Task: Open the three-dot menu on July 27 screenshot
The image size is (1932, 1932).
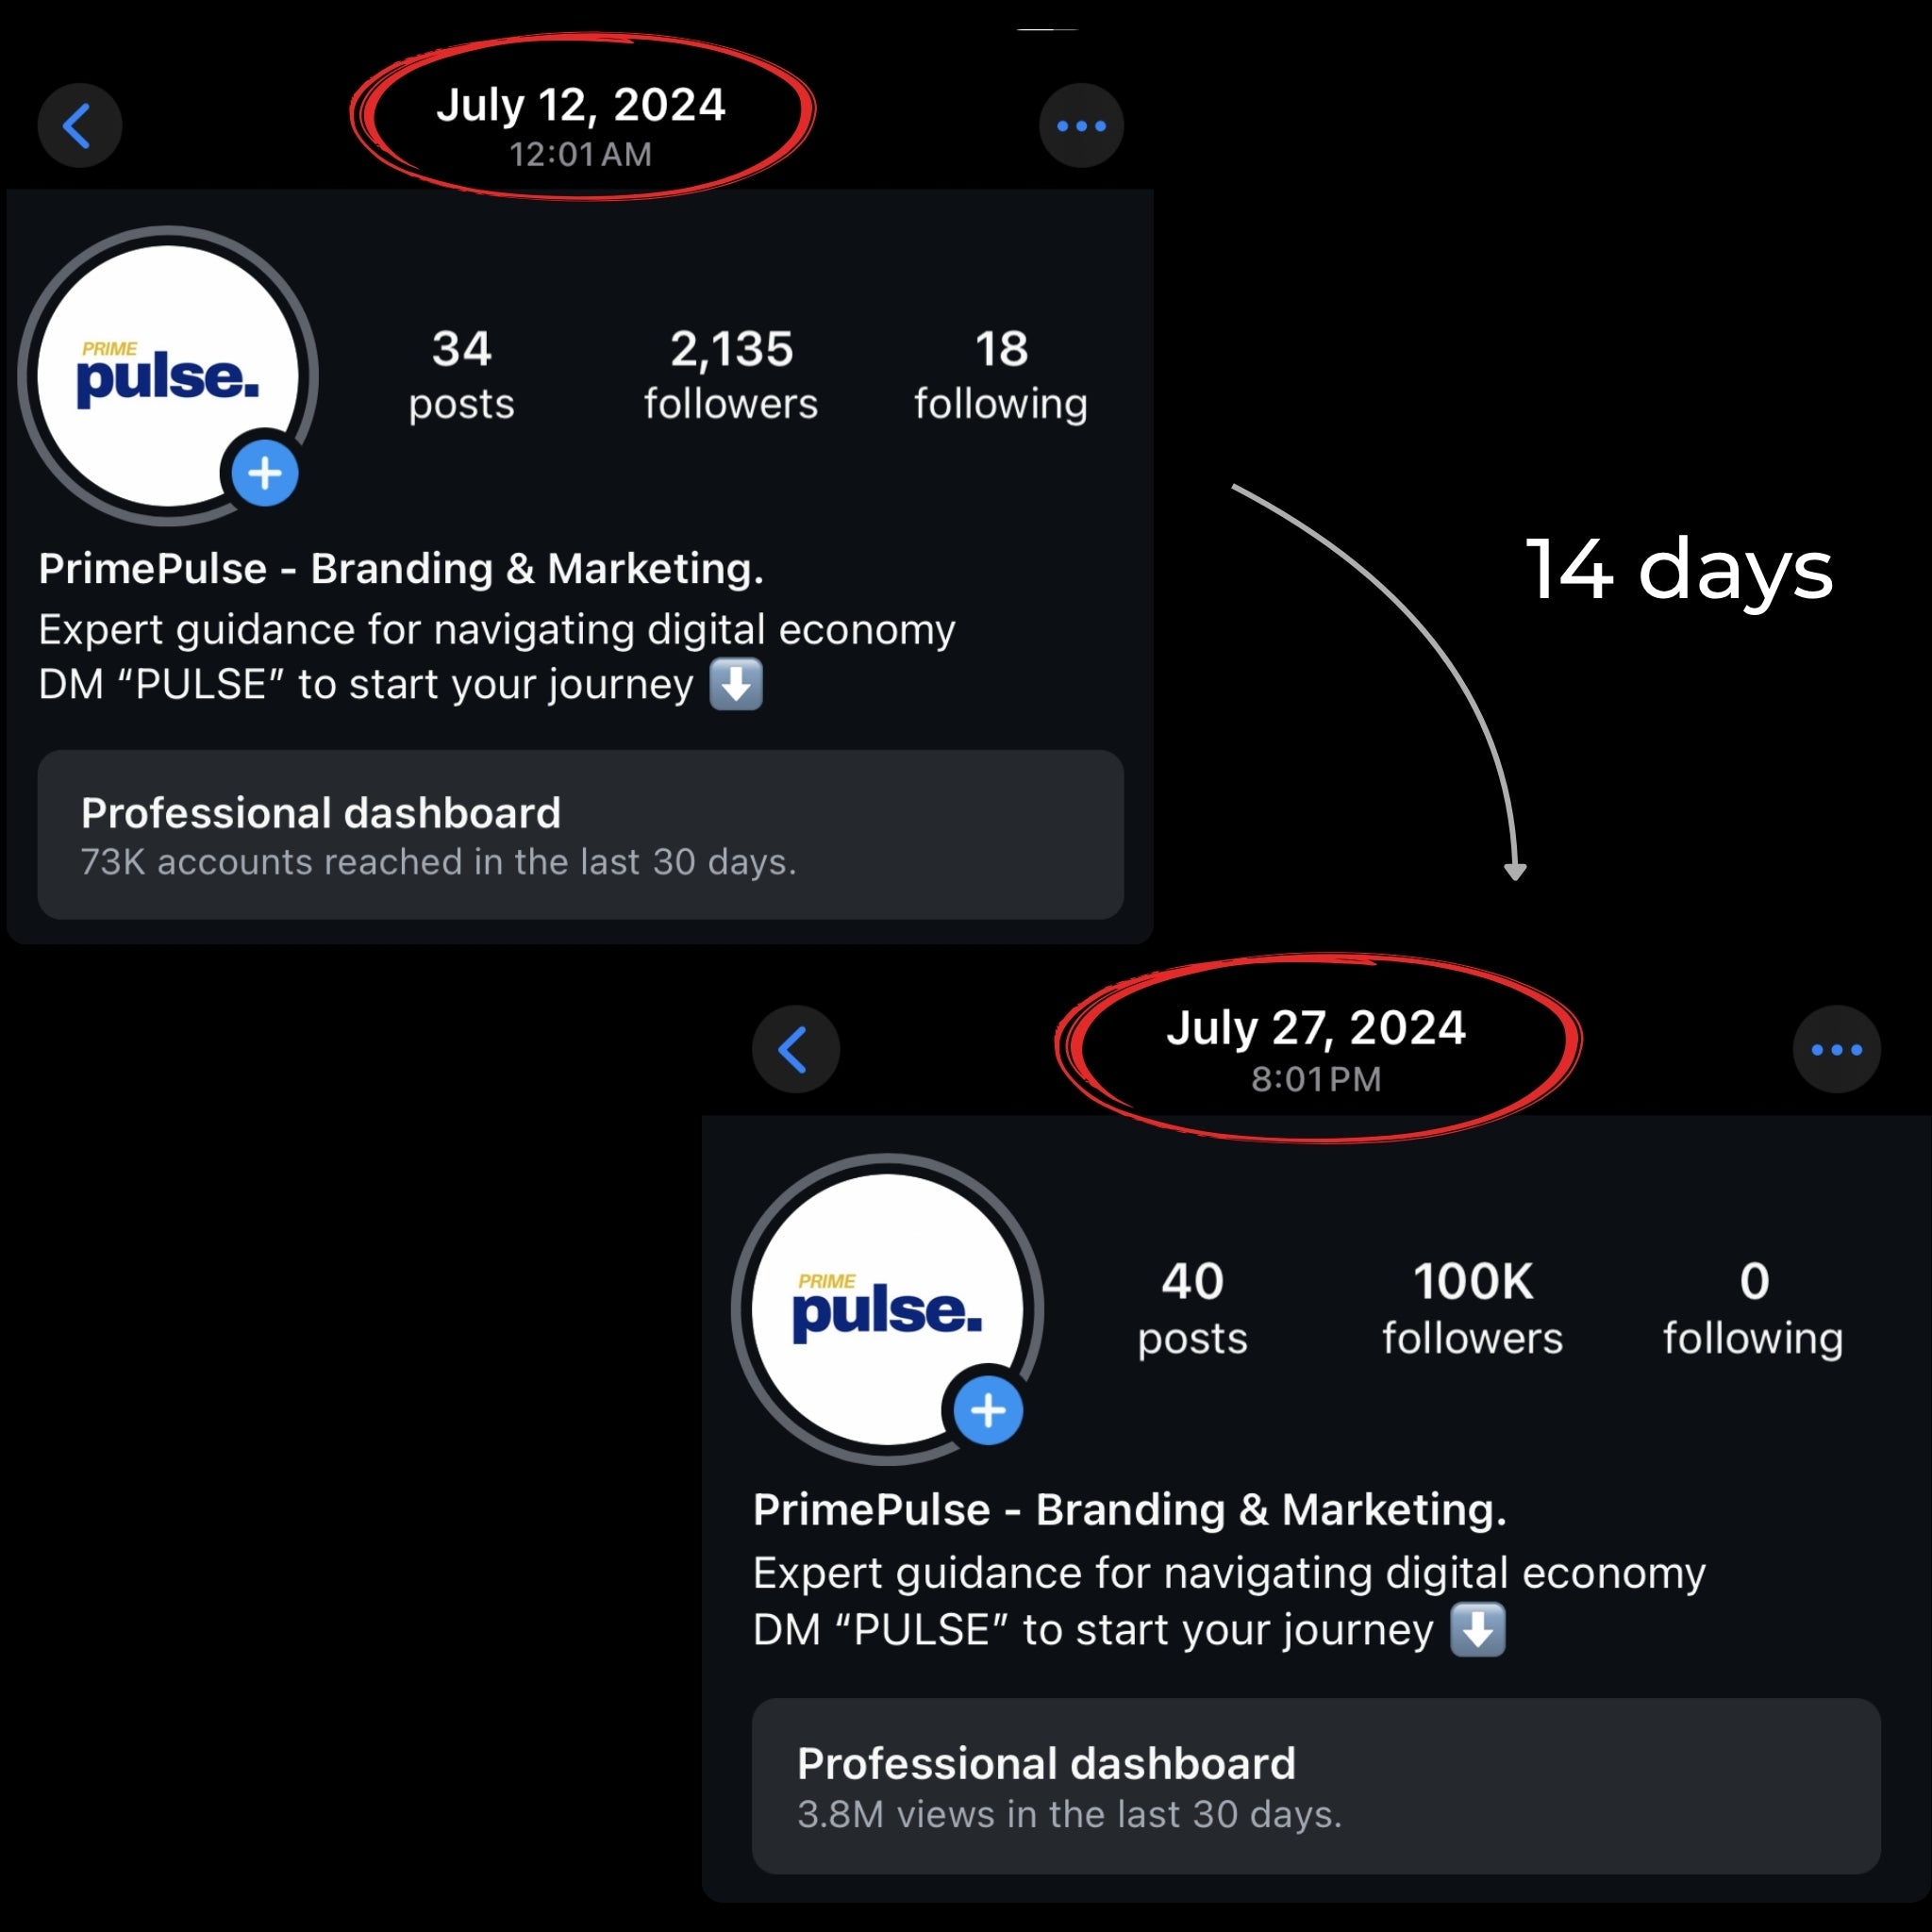Action: pyautogui.click(x=1836, y=1049)
